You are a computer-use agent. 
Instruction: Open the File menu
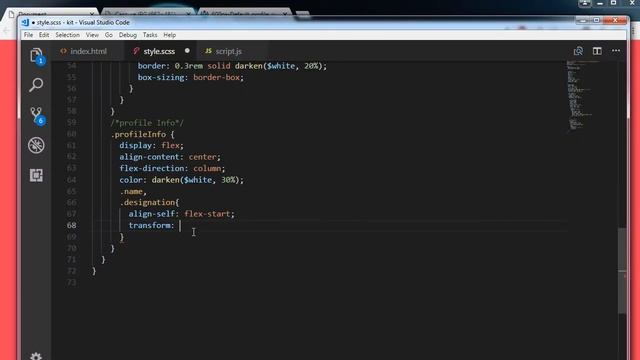(x=28, y=35)
